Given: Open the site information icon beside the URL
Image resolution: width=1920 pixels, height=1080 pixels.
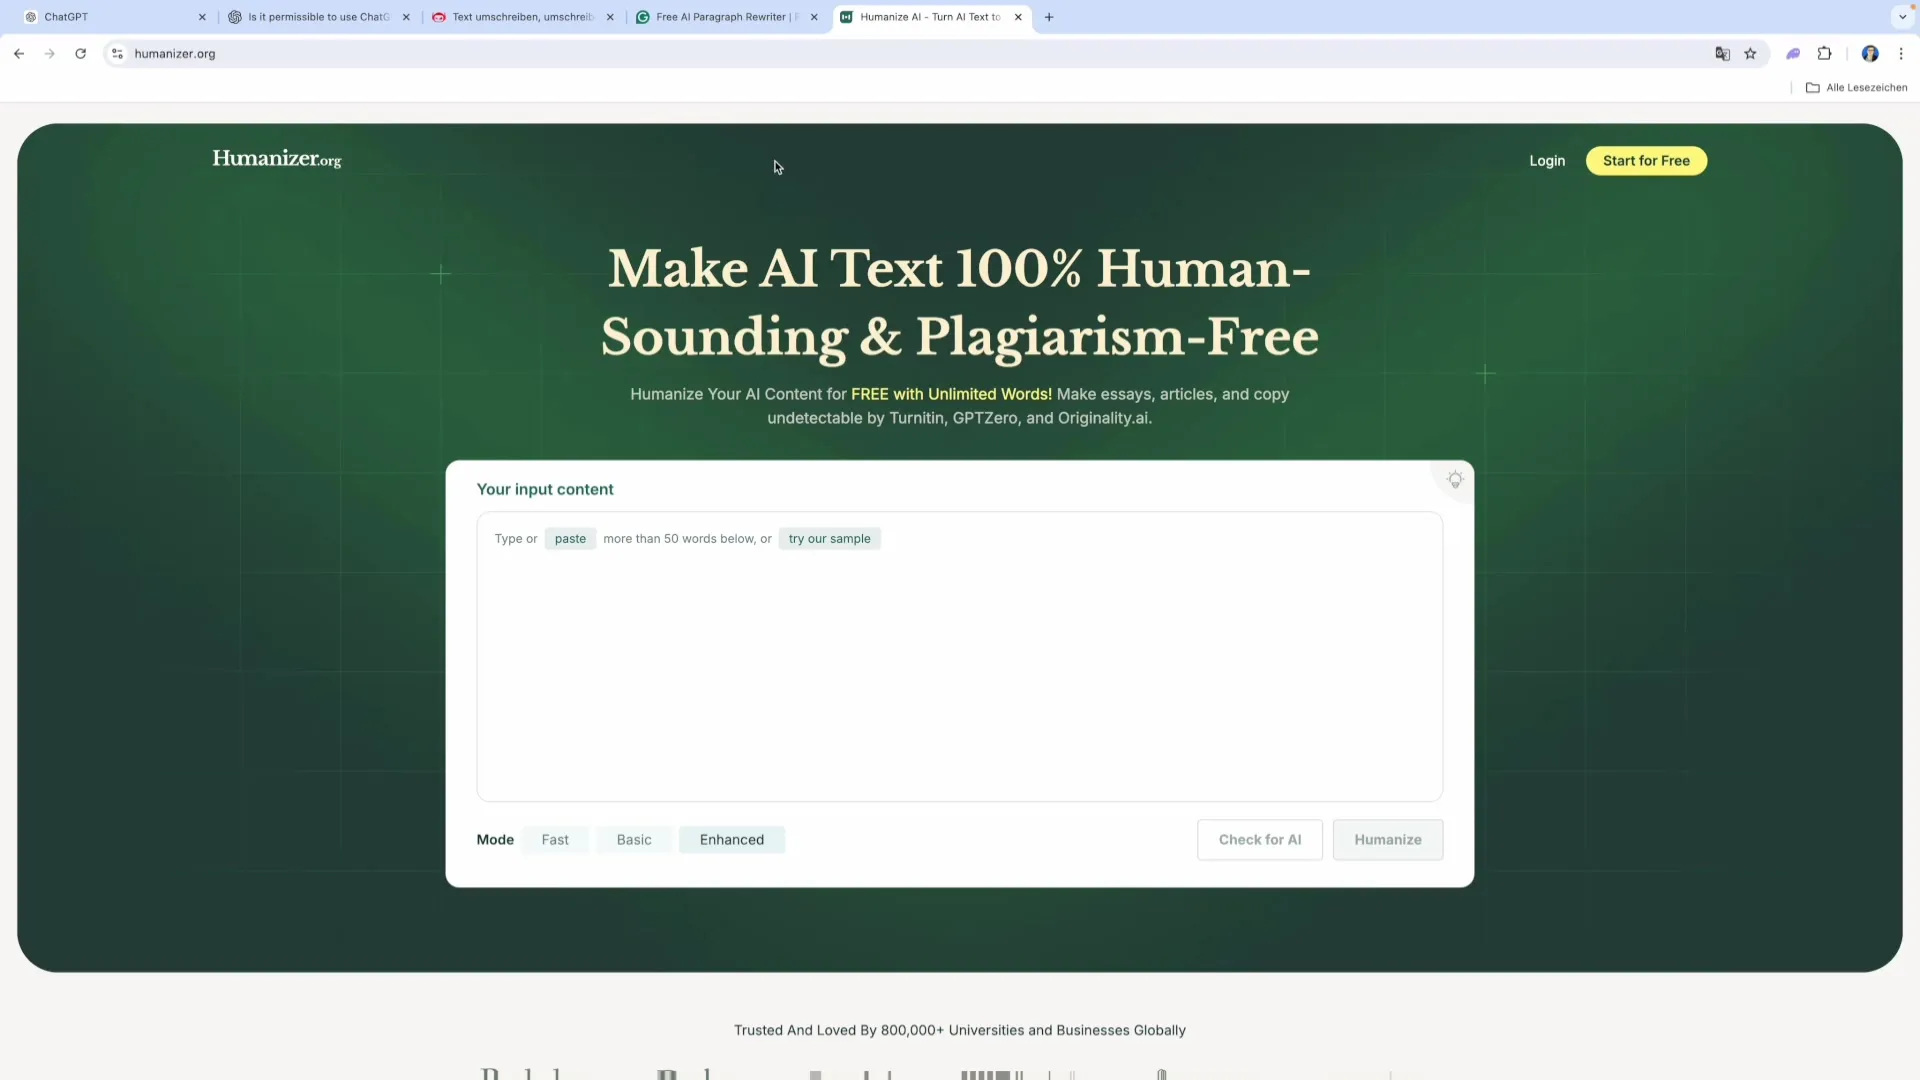Looking at the screenshot, I should [x=117, y=54].
